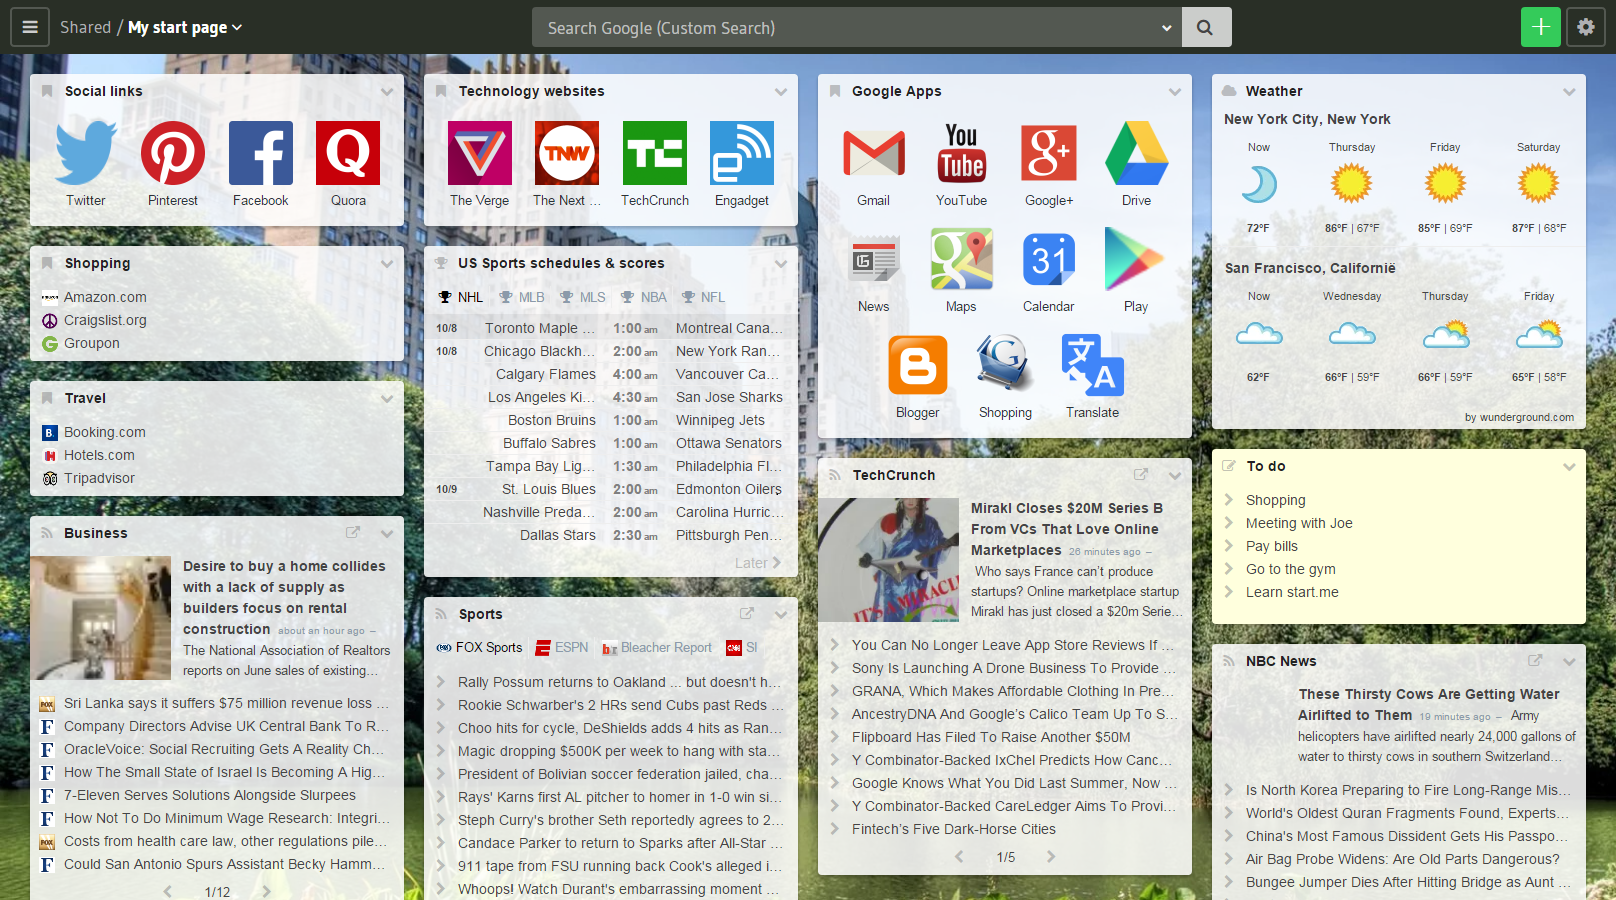Open Groupon shopping link
The image size is (1616, 900).
(91, 343)
